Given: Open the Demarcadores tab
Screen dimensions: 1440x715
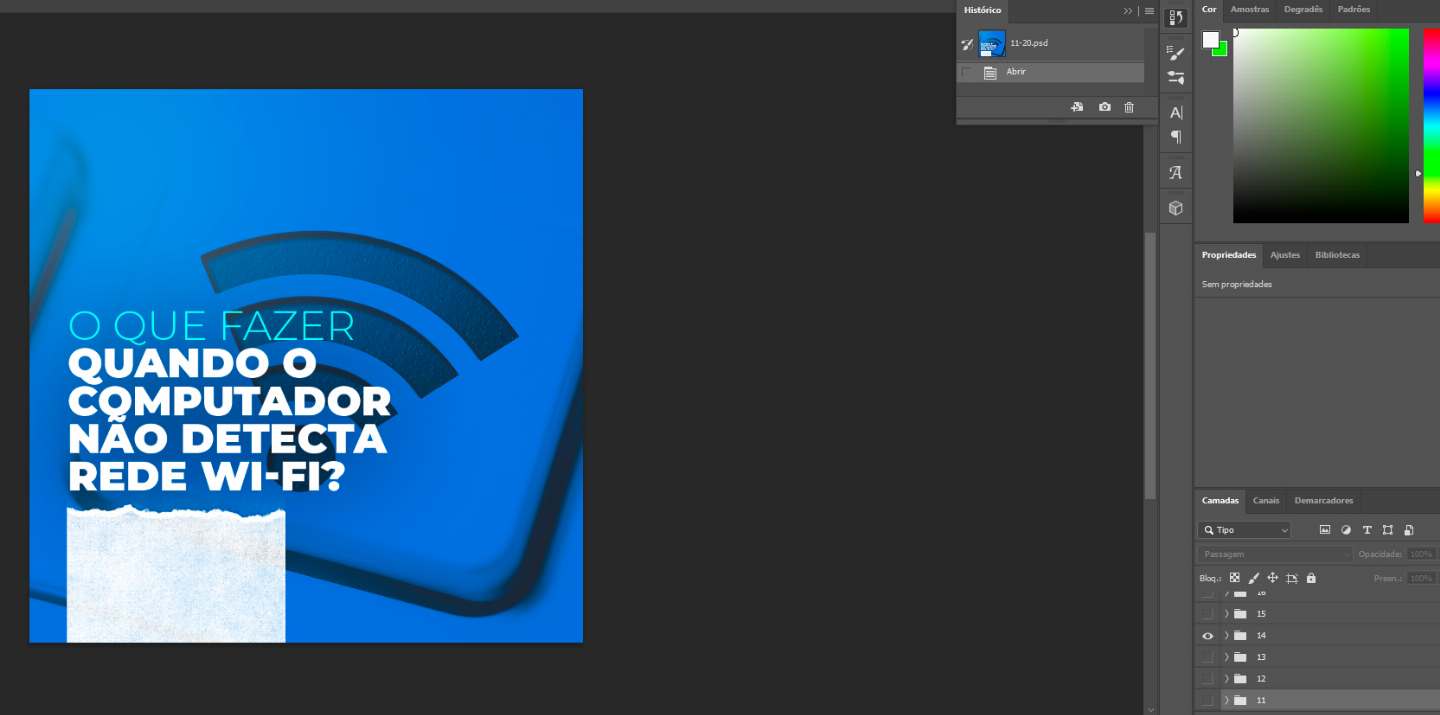Looking at the screenshot, I should click(1324, 500).
